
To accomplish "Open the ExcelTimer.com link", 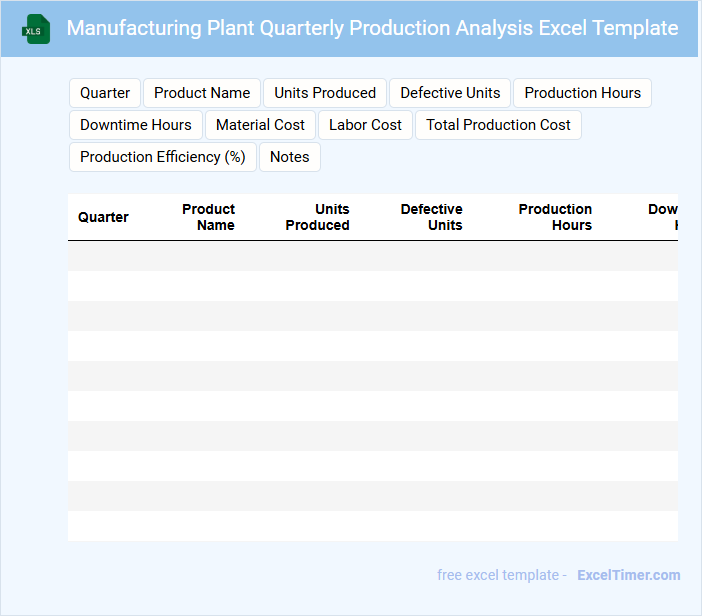I will (628, 575).
